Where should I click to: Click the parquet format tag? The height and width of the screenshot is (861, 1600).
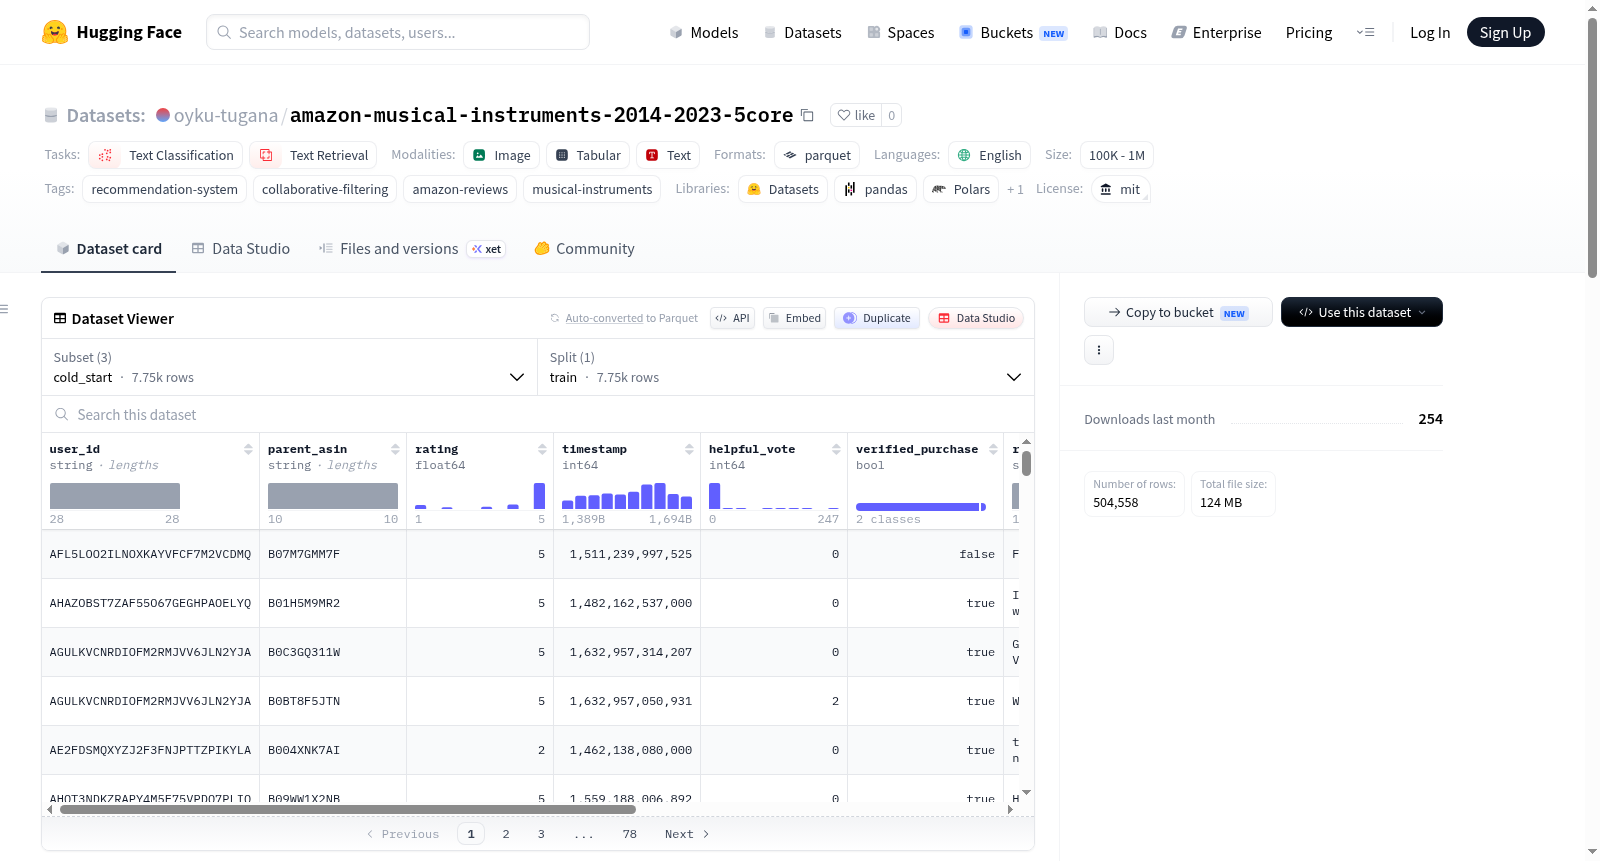(817, 155)
